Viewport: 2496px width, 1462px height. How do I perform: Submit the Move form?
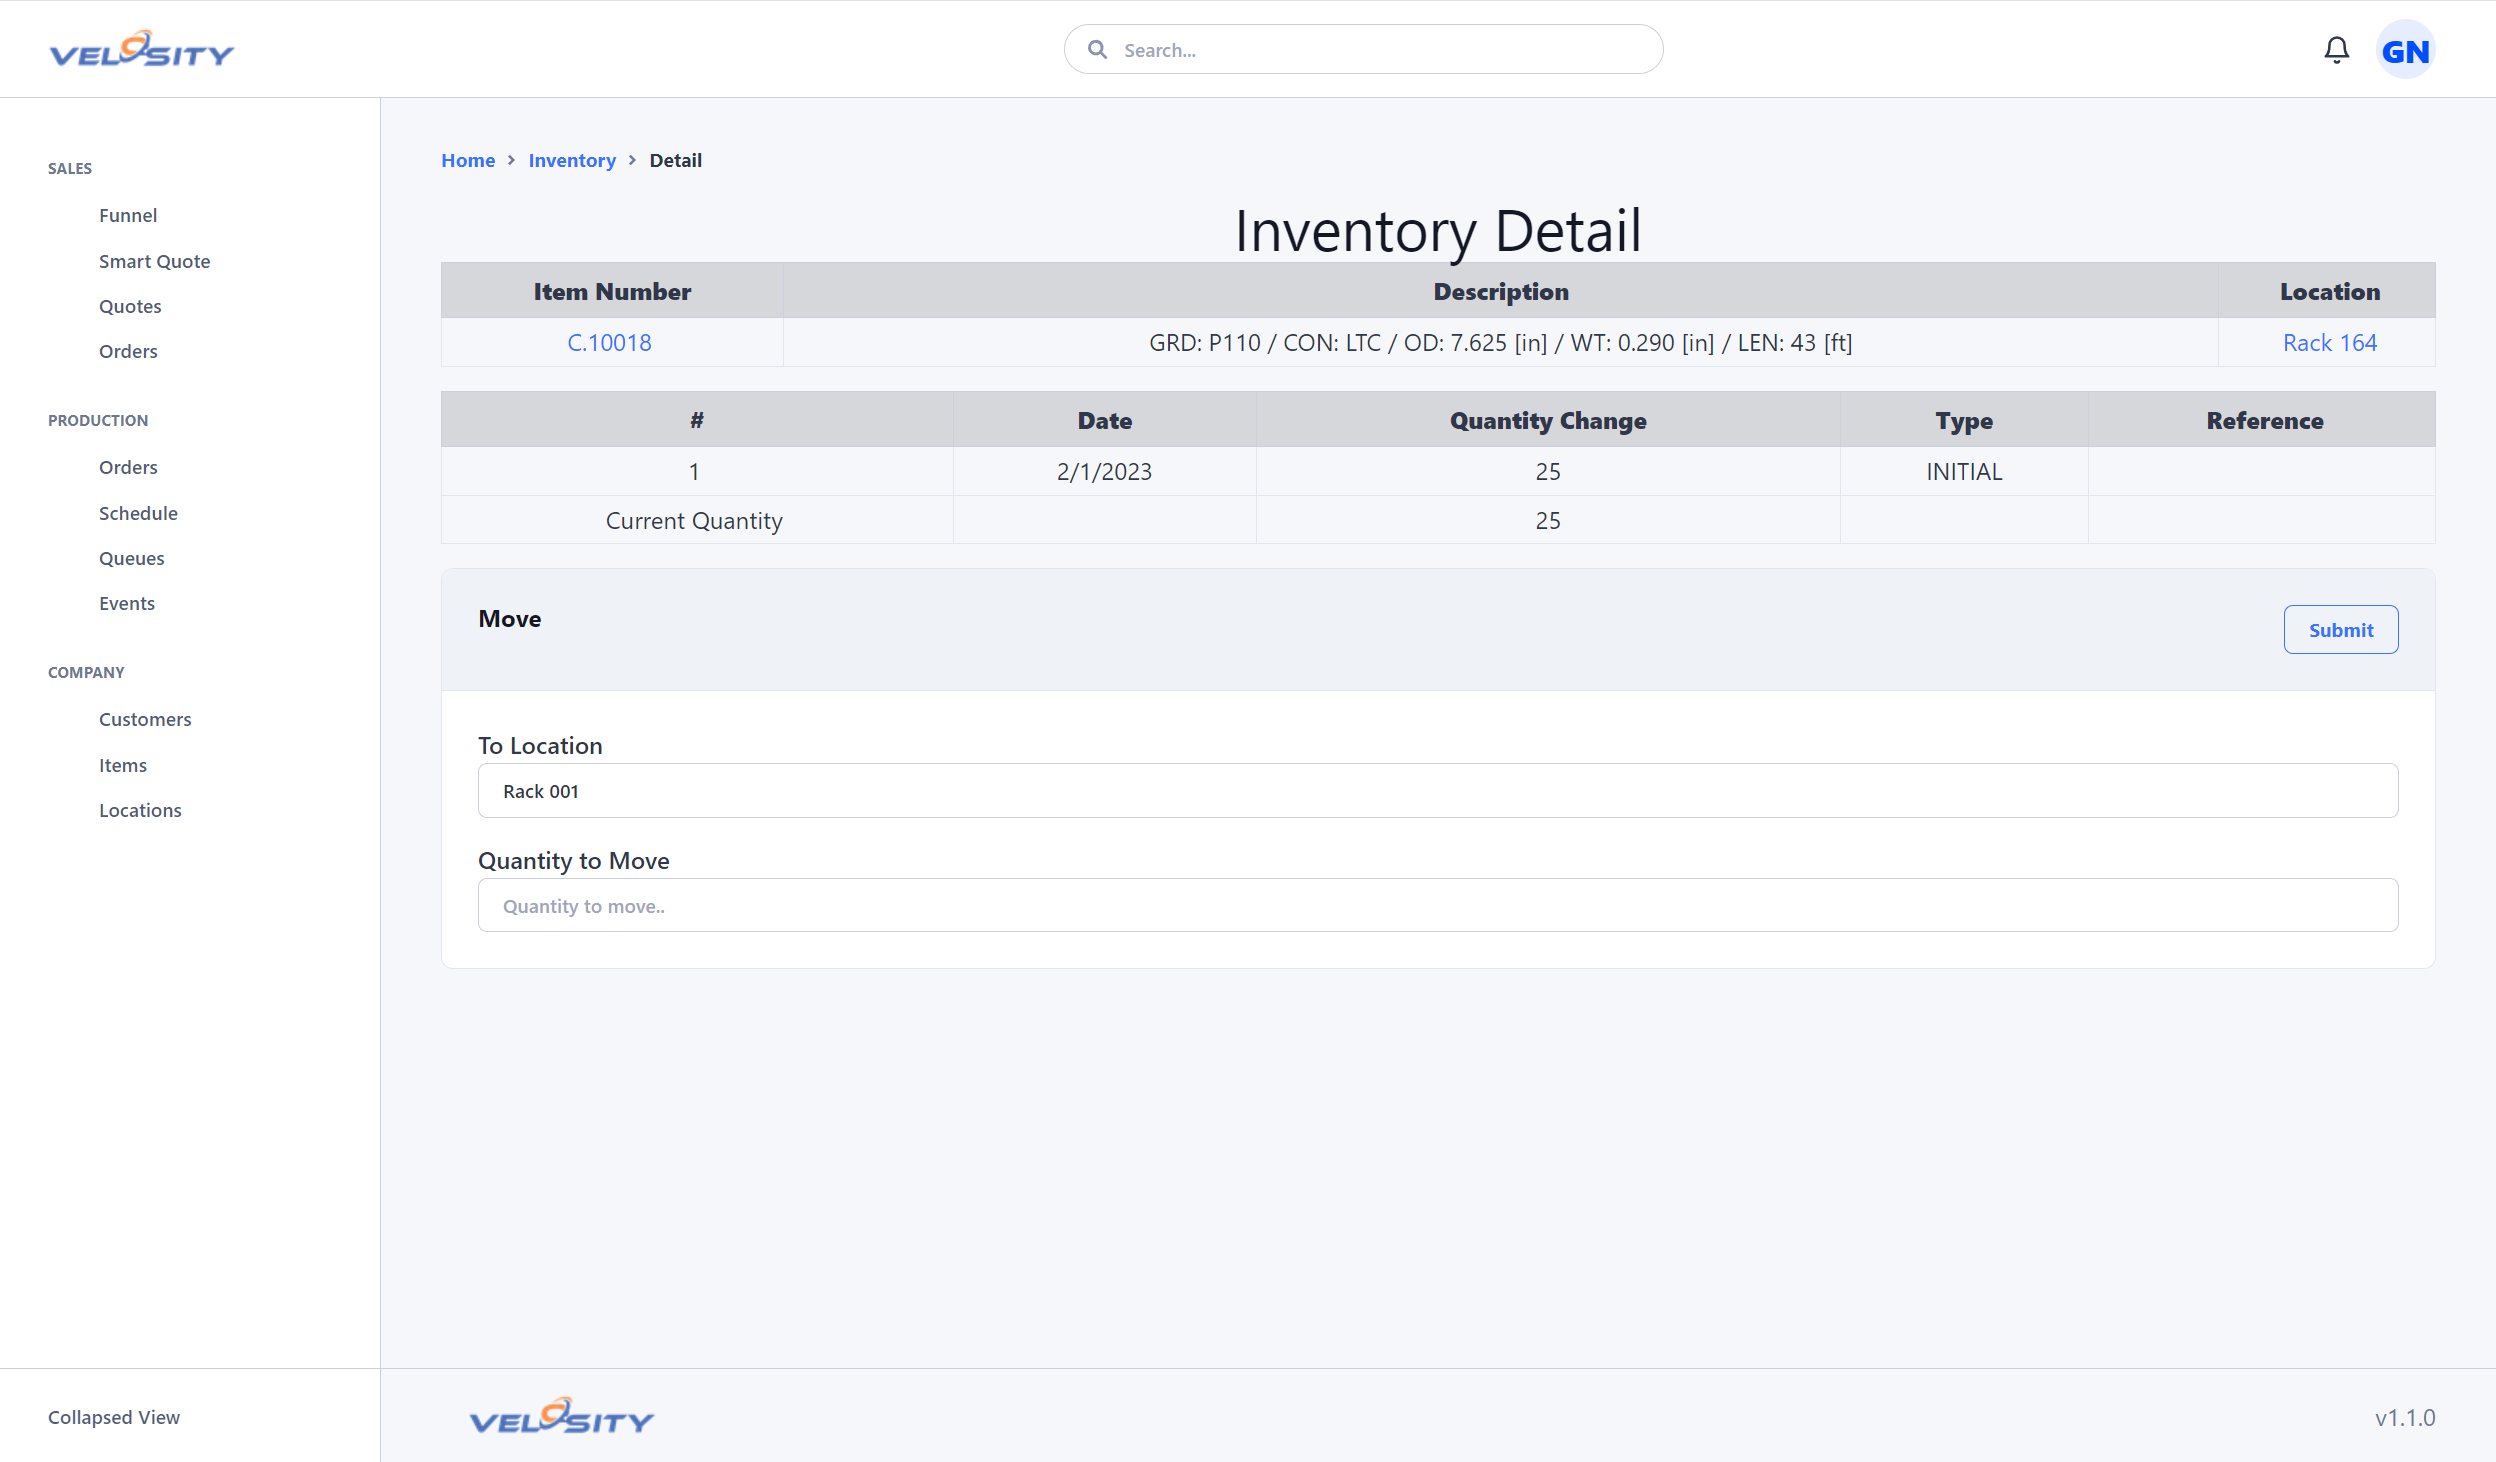pos(2340,630)
